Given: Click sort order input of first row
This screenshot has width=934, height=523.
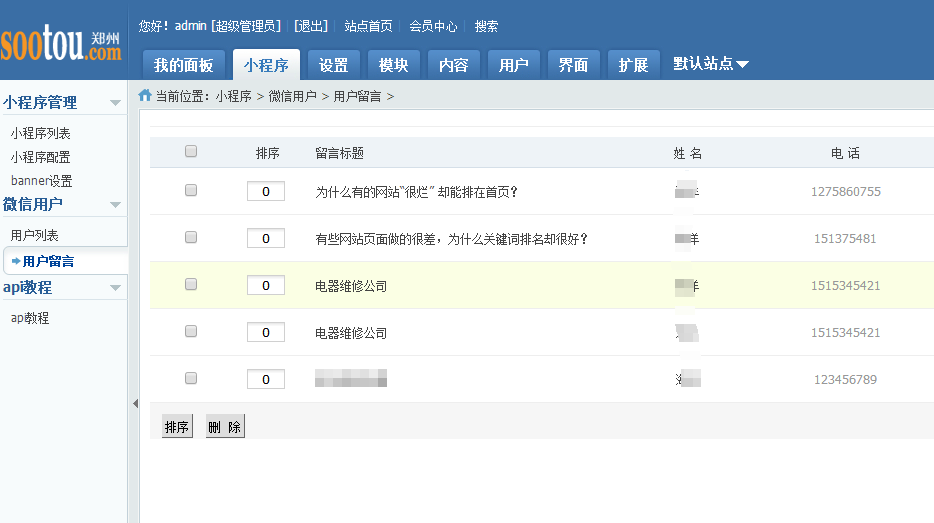Looking at the screenshot, I should [x=266, y=191].
